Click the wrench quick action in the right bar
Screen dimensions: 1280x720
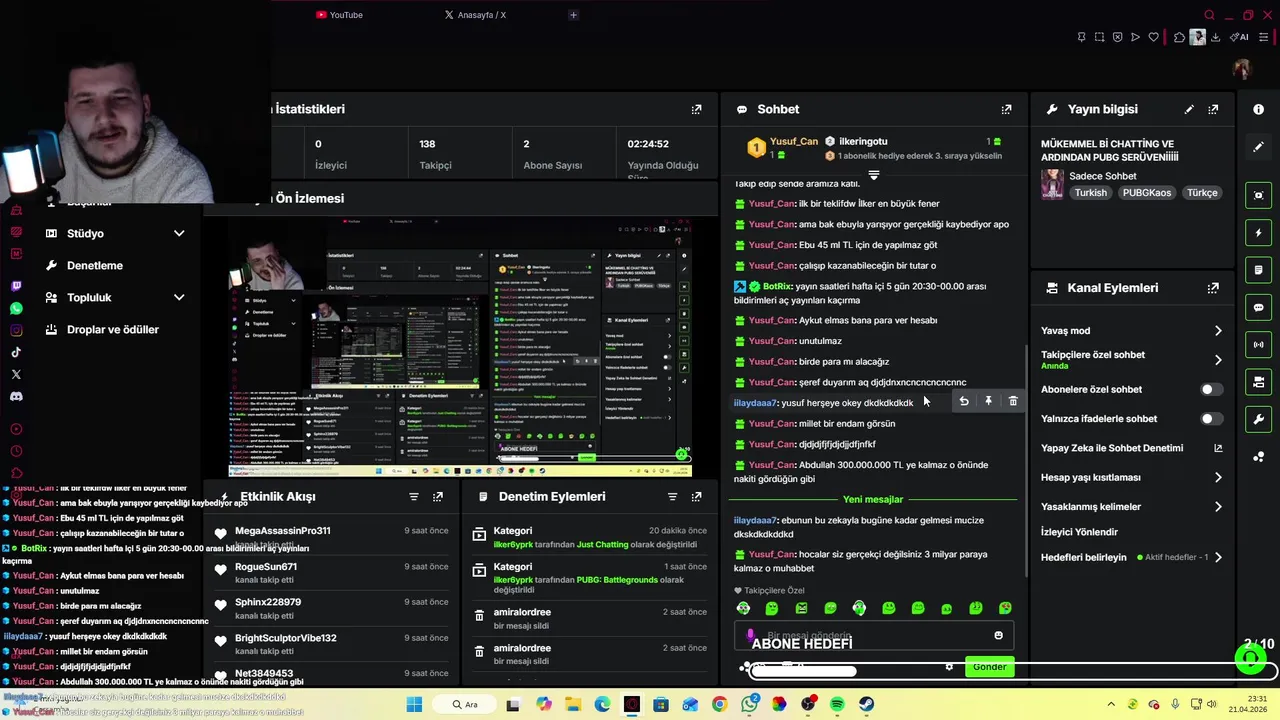pos(1259,419)
